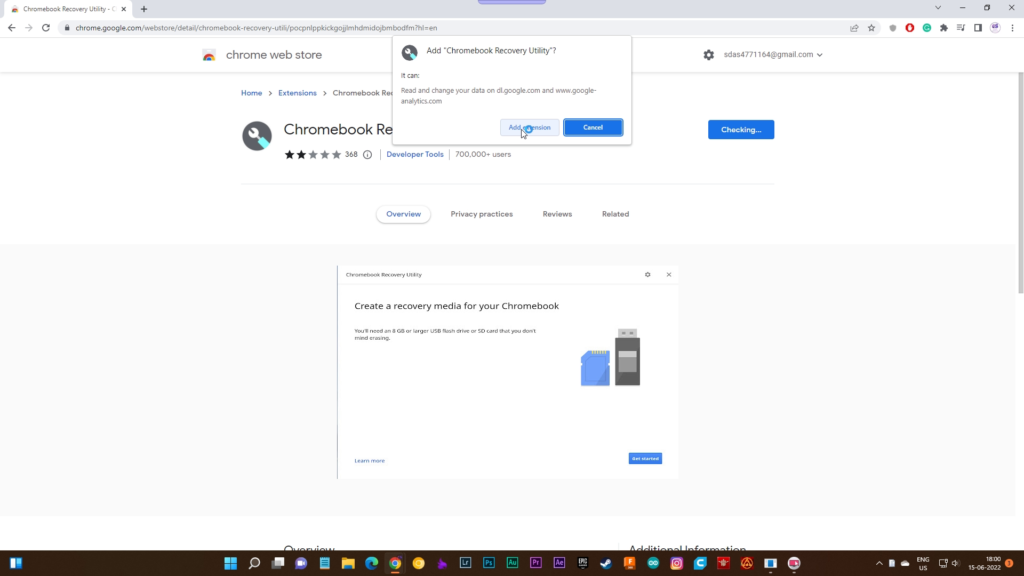Open a new browser tab
The image size is (1024, 576).
tap(144, 9)
